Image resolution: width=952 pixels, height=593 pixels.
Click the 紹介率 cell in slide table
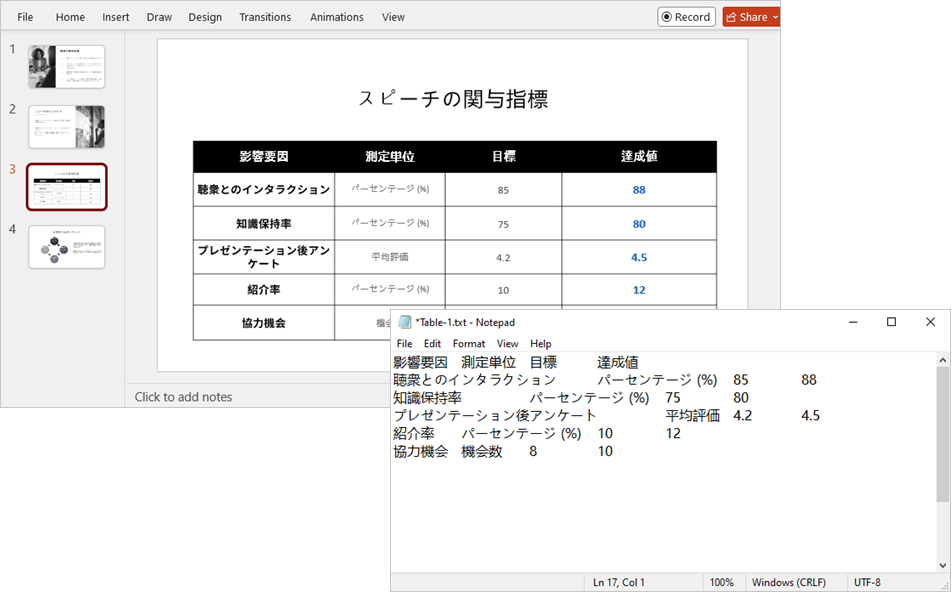pos(264,290)
